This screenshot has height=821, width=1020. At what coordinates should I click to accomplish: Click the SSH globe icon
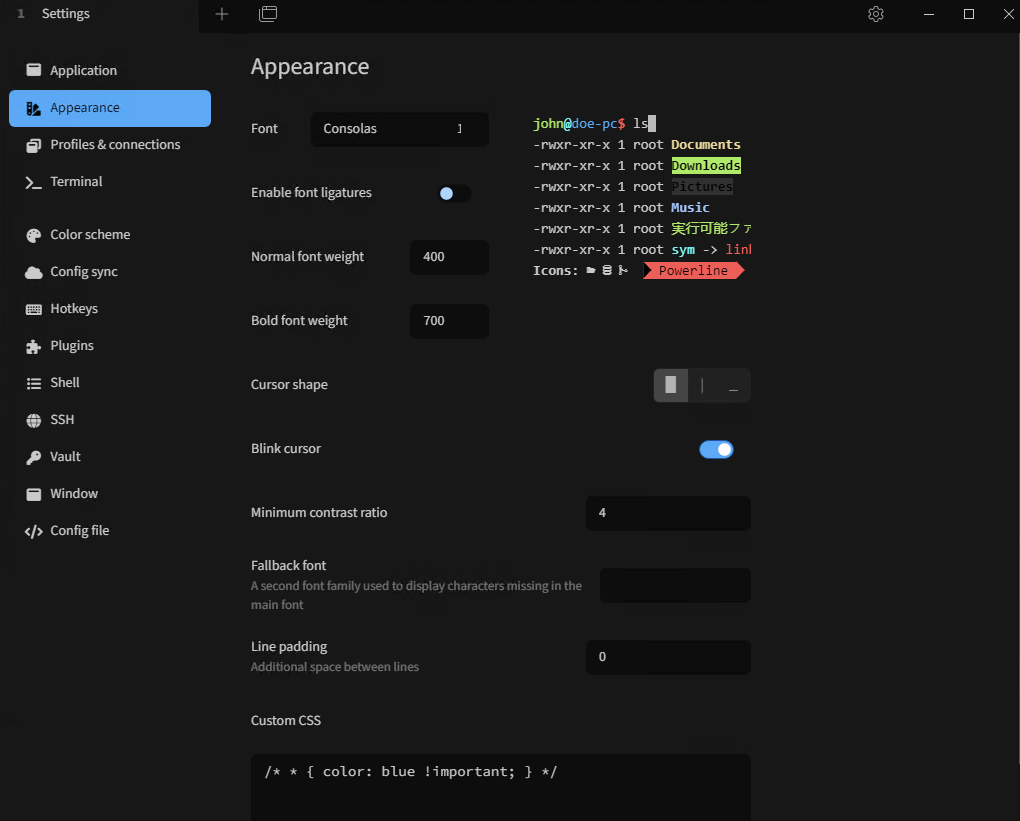tap(33, 420)
